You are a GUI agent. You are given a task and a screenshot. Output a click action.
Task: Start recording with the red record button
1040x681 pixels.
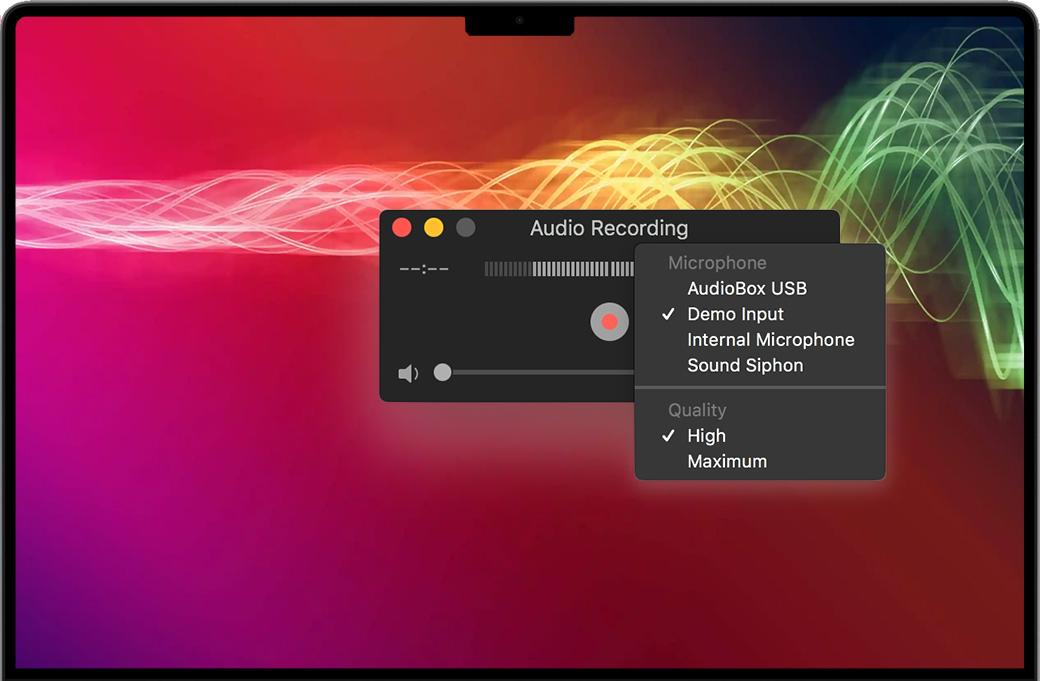tap(609, 322)
